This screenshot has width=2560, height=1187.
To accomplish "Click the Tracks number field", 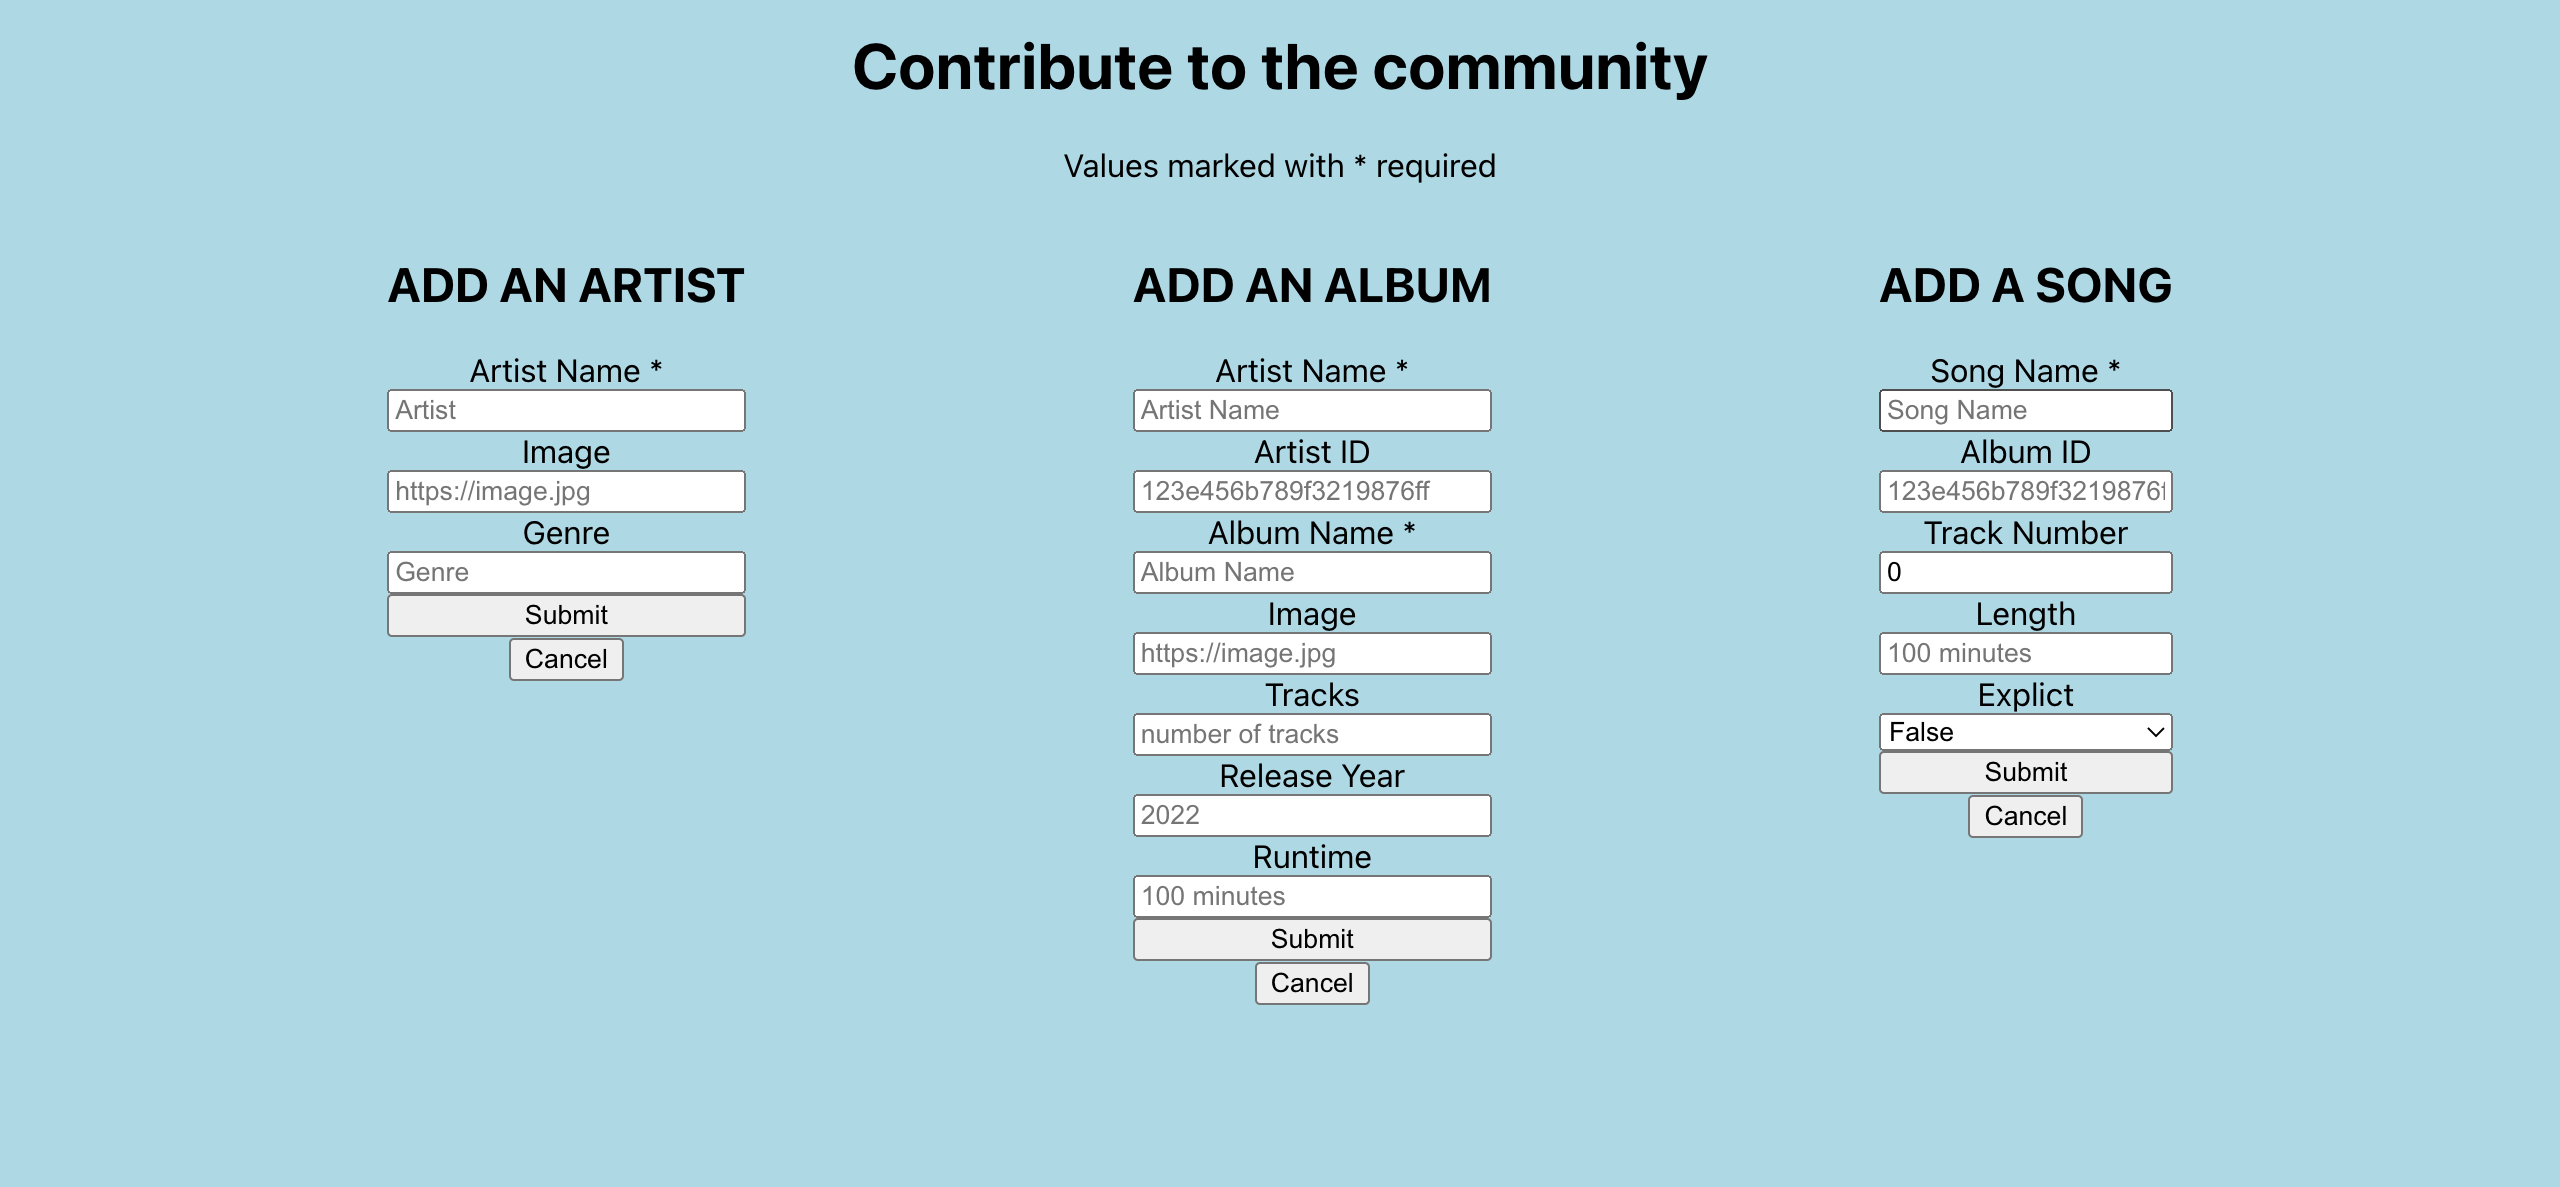I will click(x=1311, y=733).
